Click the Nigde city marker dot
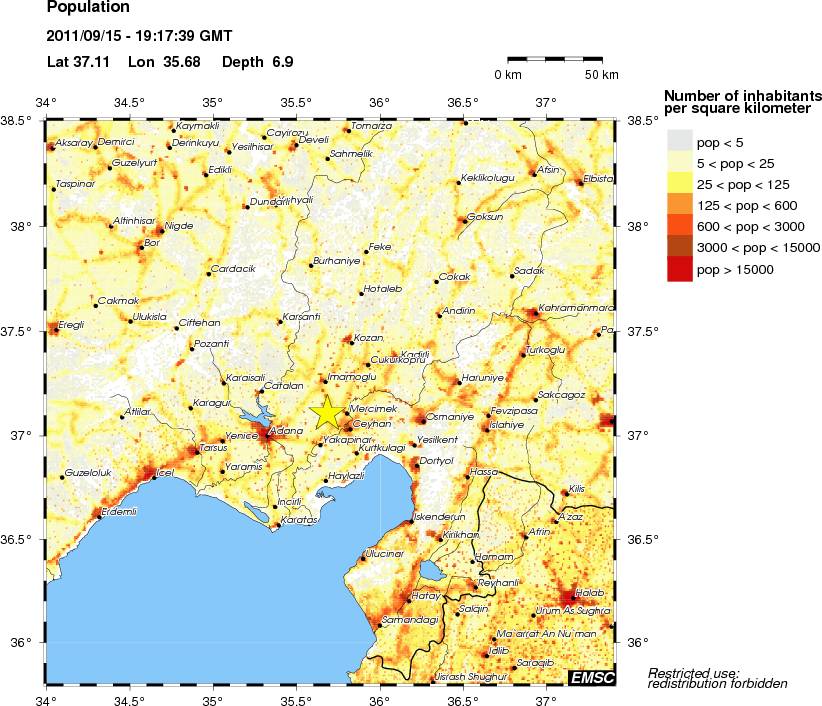Image resolution: width=822 pixels, height=706 pixels. click(161, 231)
